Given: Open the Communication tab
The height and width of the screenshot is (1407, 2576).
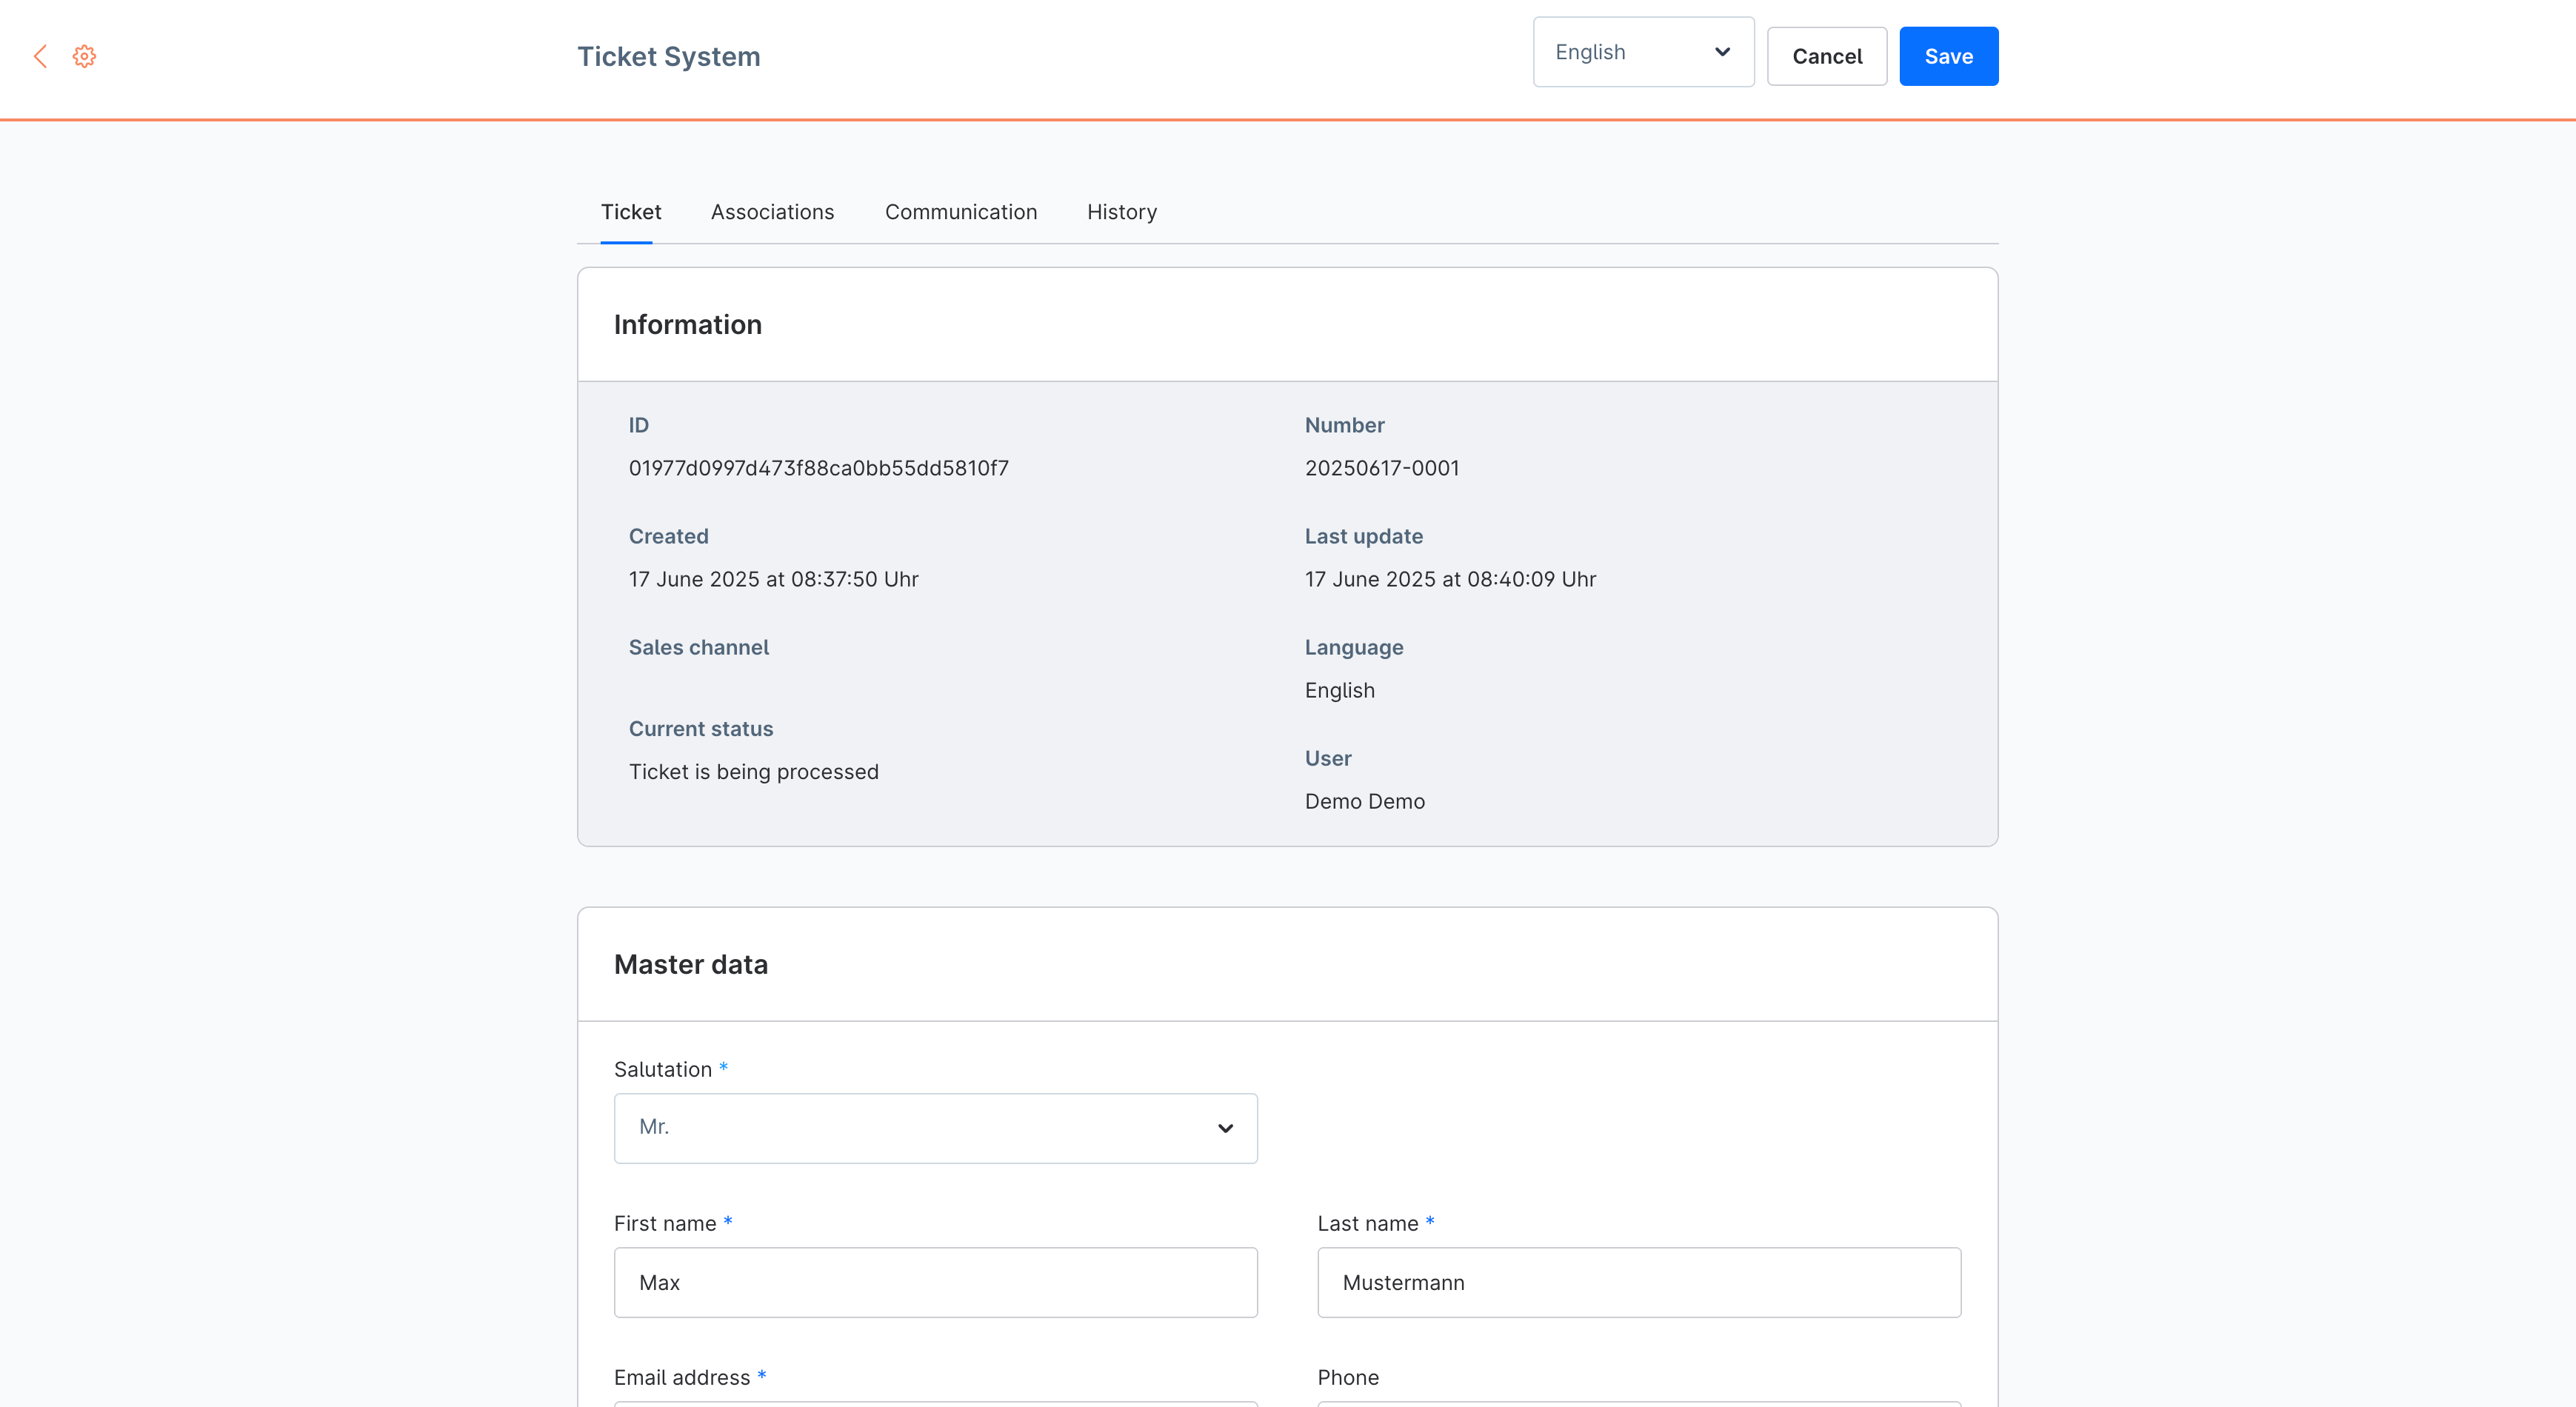Looking at the screenshot, I should (960, 212).
